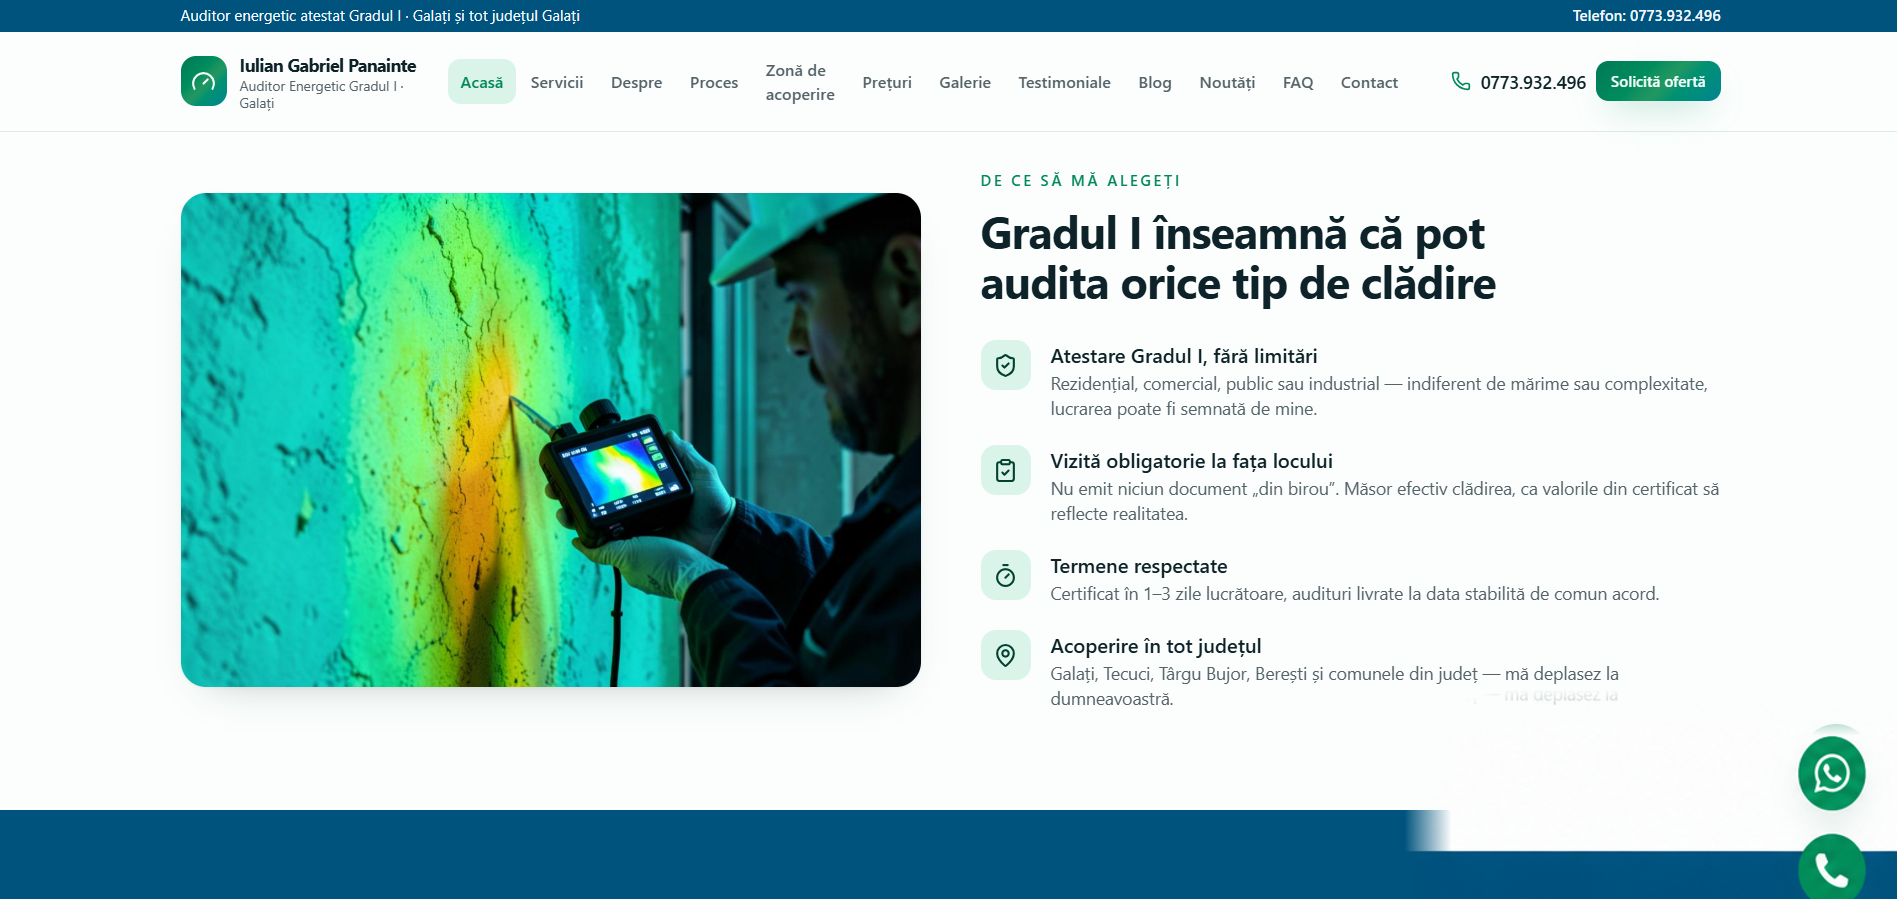Go to Testimoniale section
Image resolution: width=1897 pixels, height=899 pixels.
point(1064,82)
